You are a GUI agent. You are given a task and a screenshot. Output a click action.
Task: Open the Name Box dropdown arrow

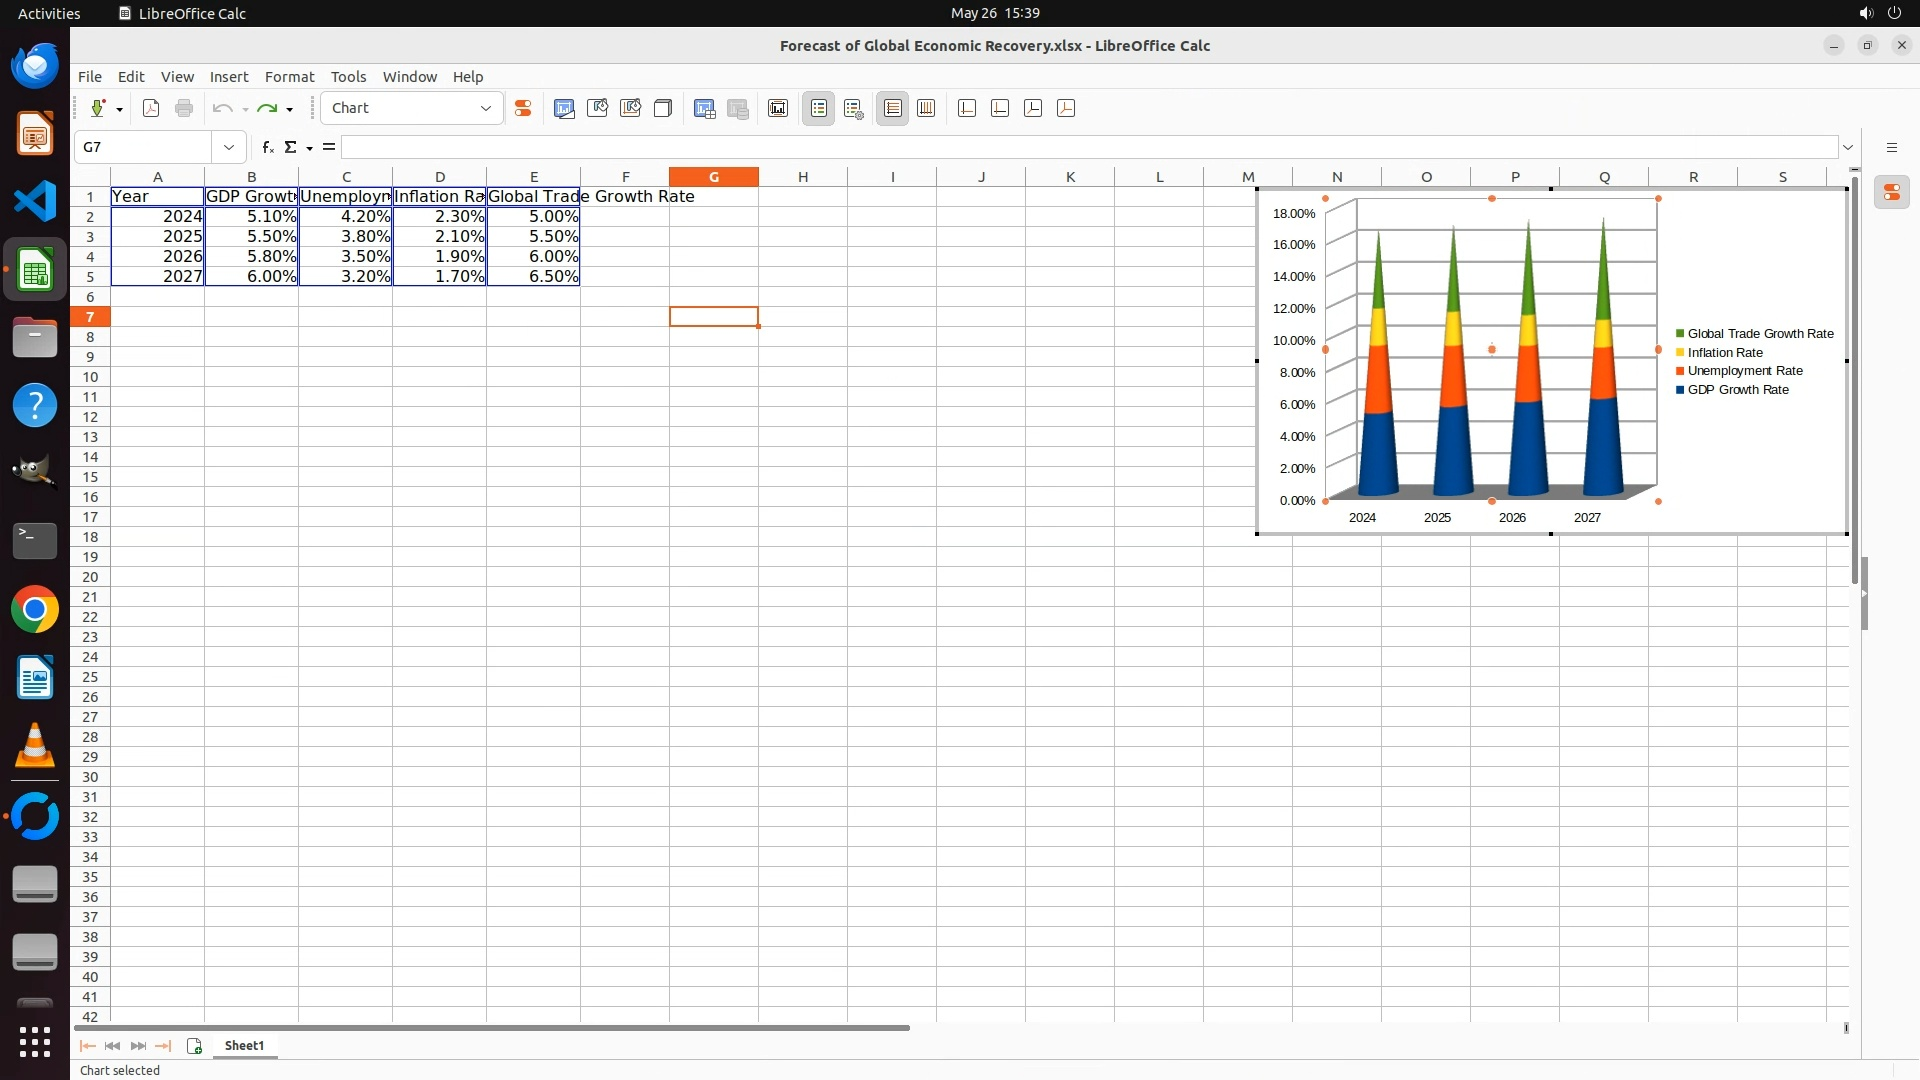click(229, 147)
